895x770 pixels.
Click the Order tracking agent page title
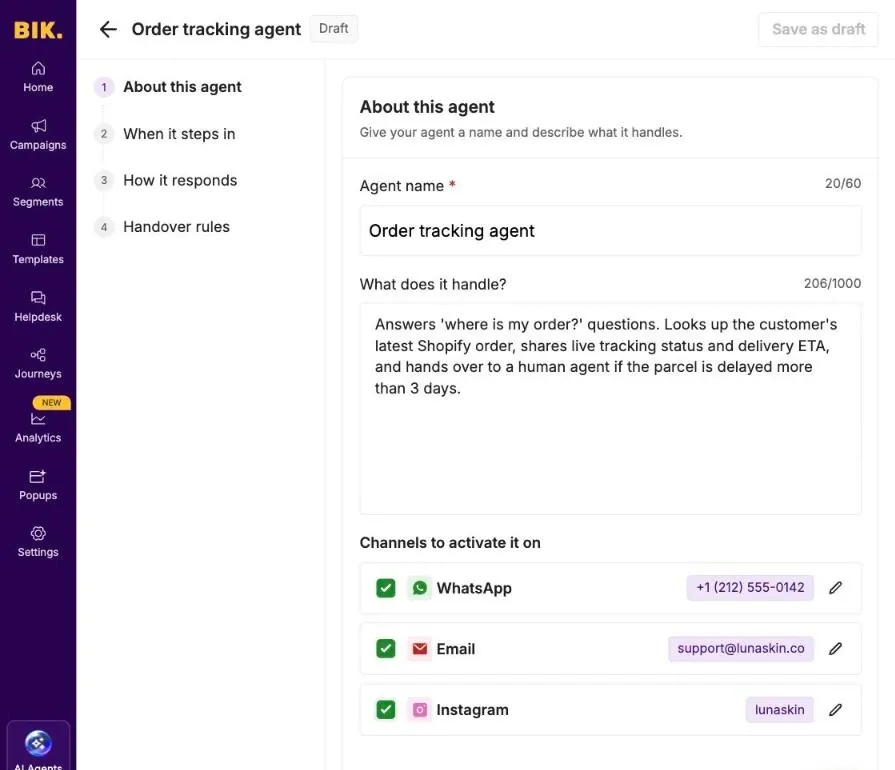click(216, 29)
